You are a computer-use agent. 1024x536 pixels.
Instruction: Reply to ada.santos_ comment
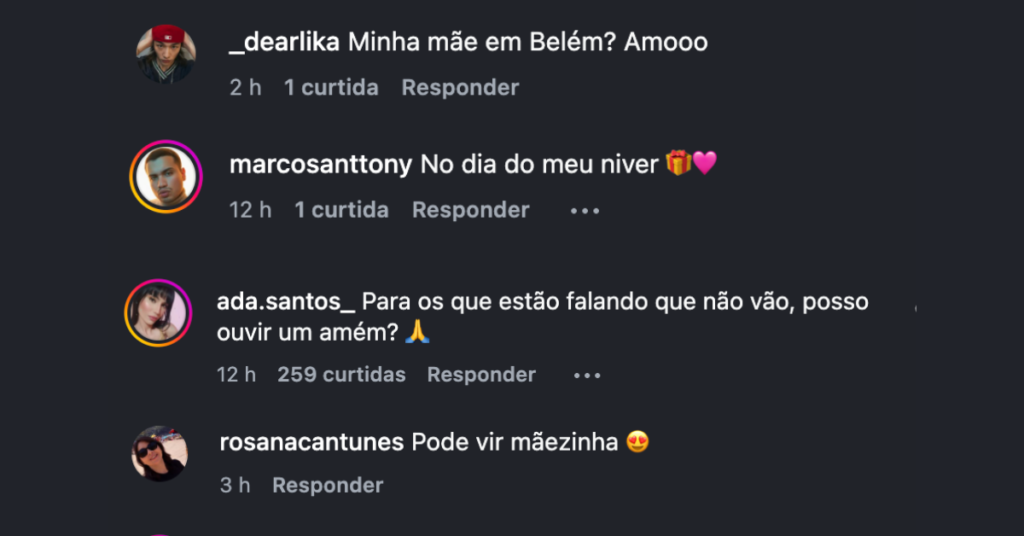(481, 375)
